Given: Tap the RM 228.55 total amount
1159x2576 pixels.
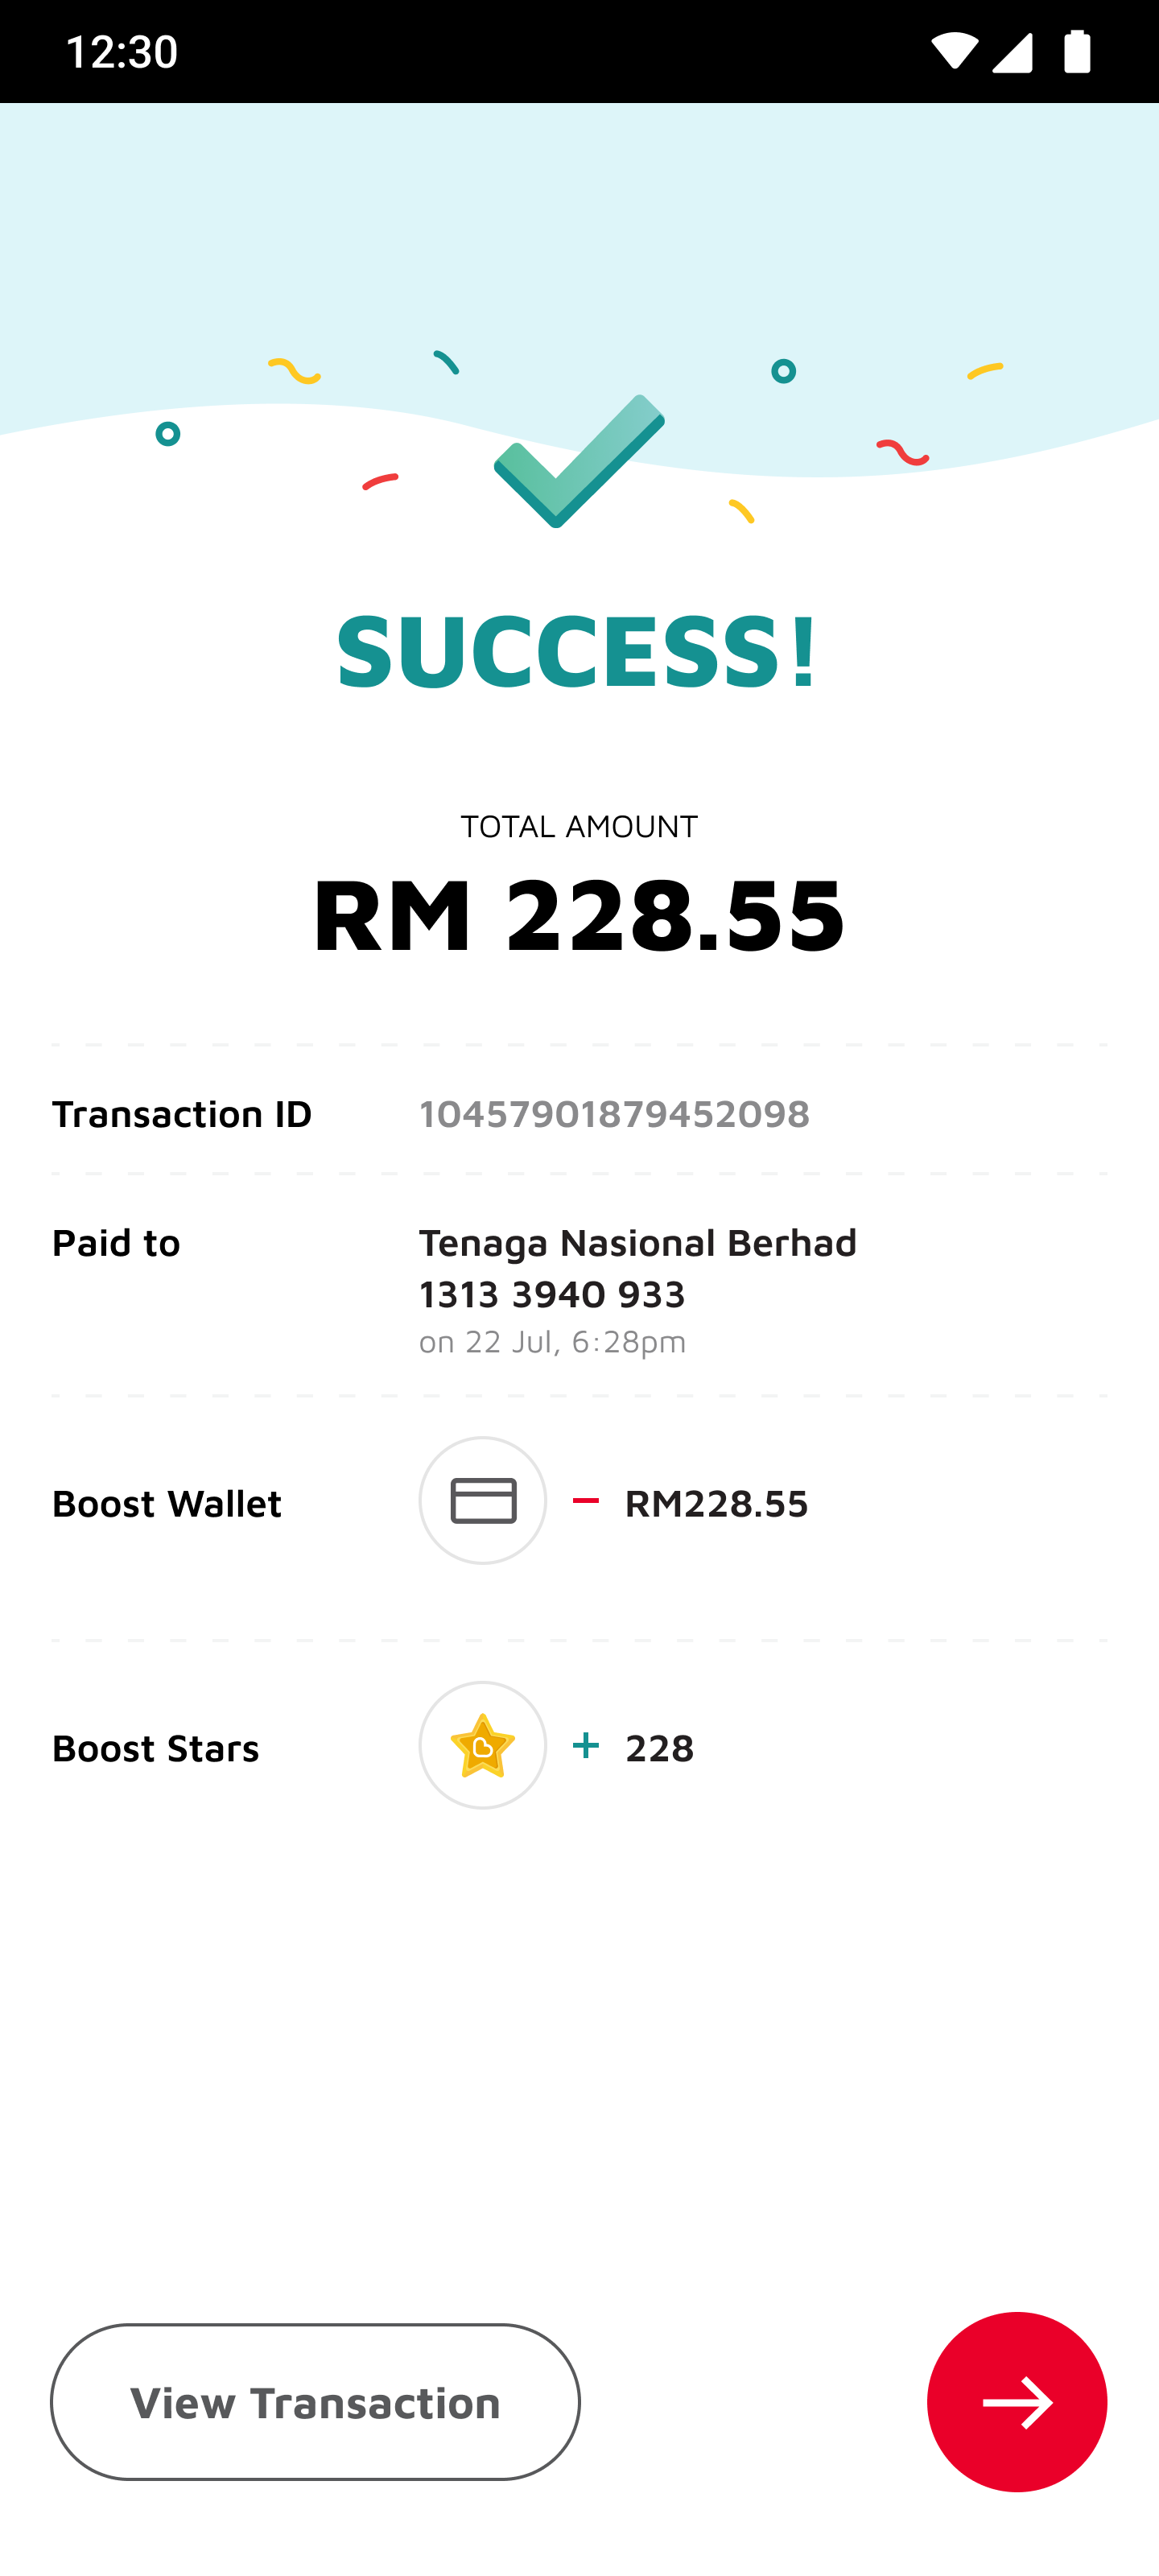Looking at the screenshot, I should pyautogui.click(x=579, y=913).
